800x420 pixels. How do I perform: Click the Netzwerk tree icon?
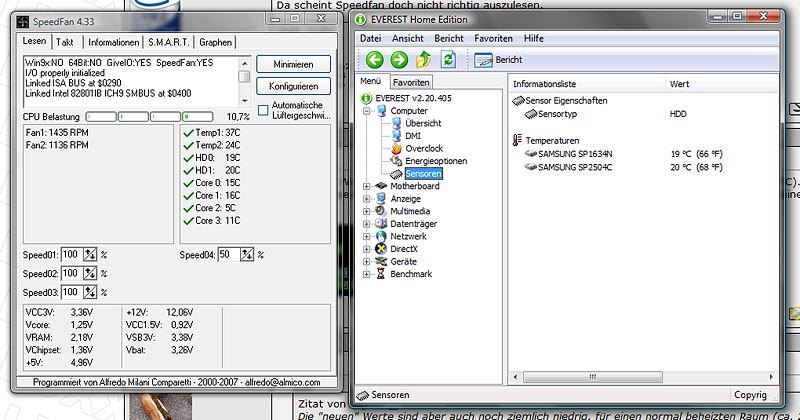pos(381,236)
